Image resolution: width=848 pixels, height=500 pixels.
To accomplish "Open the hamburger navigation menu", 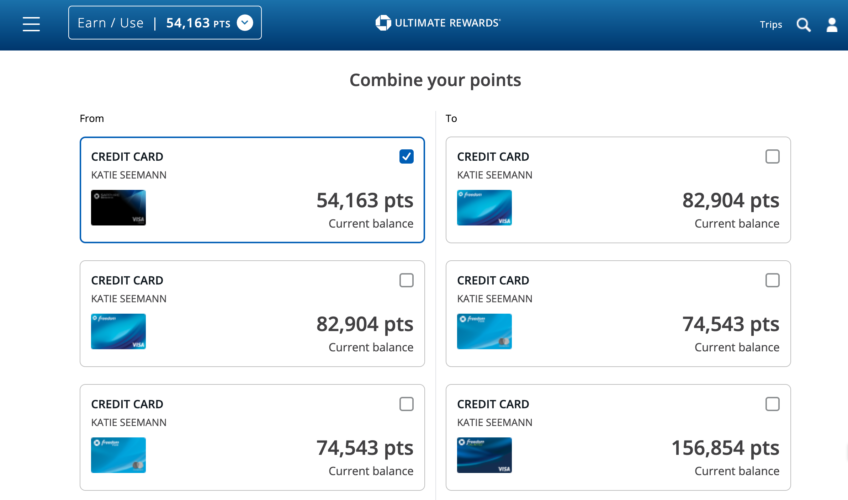I will (31, 24).
